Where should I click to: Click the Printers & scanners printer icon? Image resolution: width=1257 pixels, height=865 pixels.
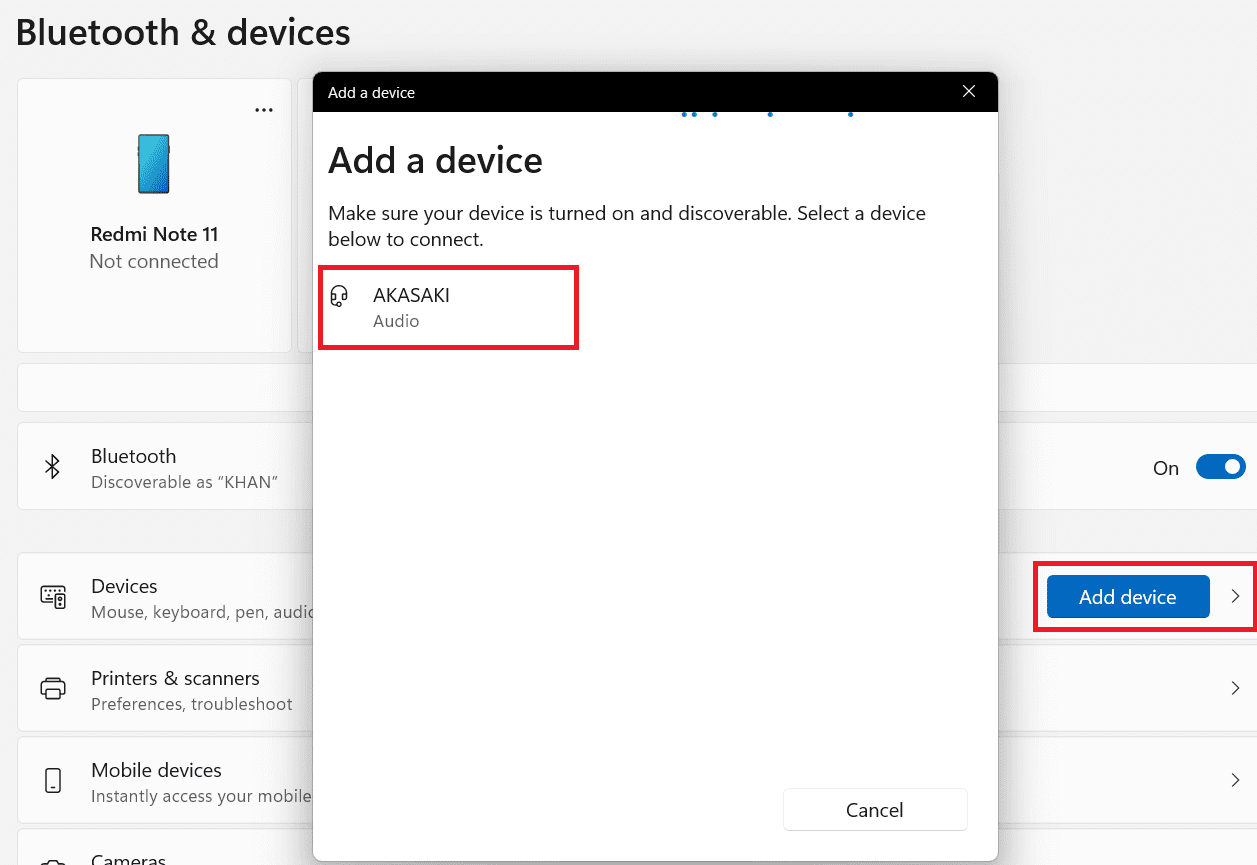(52, 688)
